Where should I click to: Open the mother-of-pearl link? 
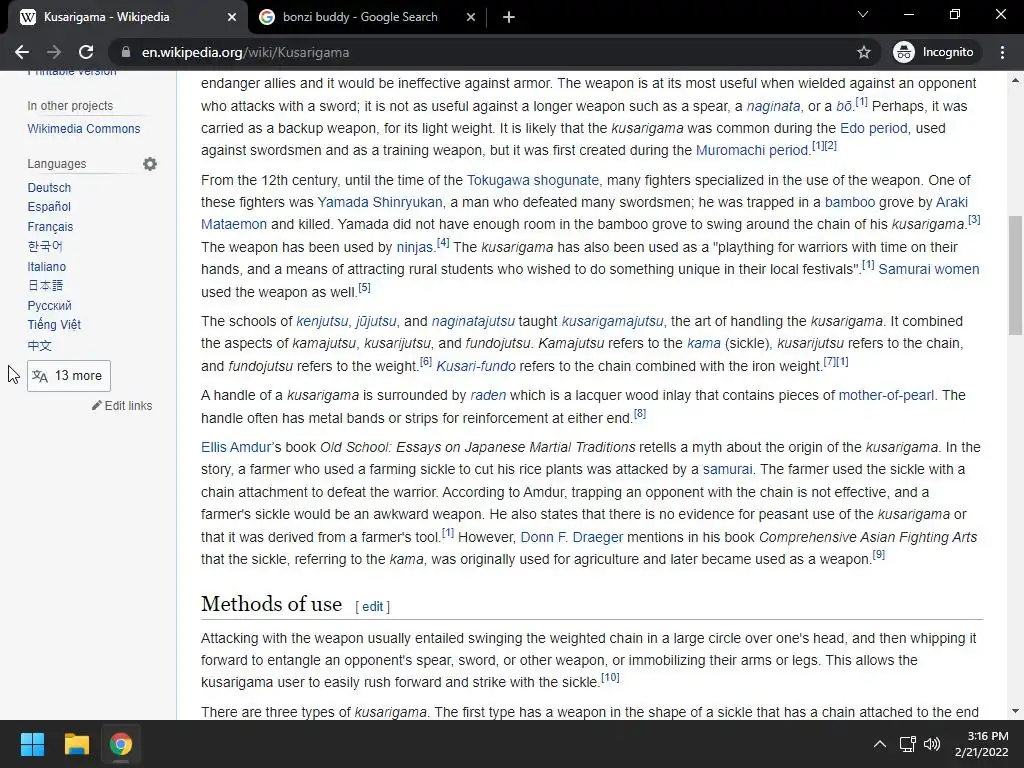(x=886, y=395)
